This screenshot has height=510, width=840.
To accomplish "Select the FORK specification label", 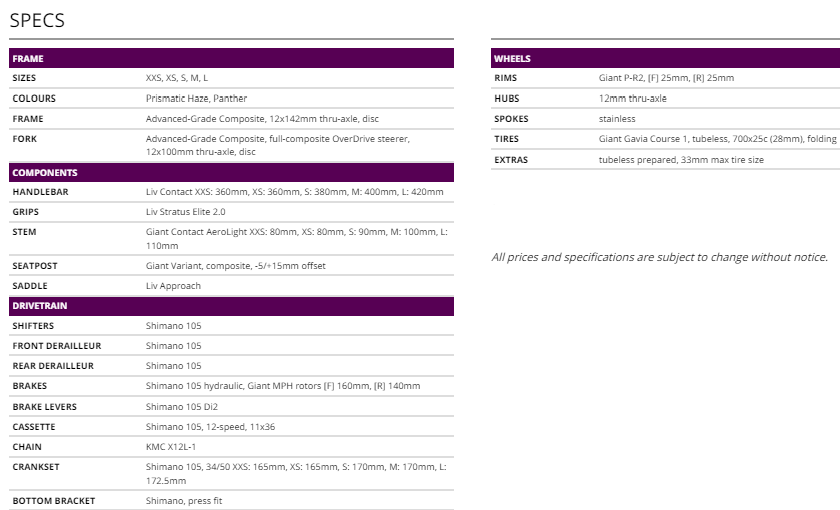I will [x=25, y=139].
